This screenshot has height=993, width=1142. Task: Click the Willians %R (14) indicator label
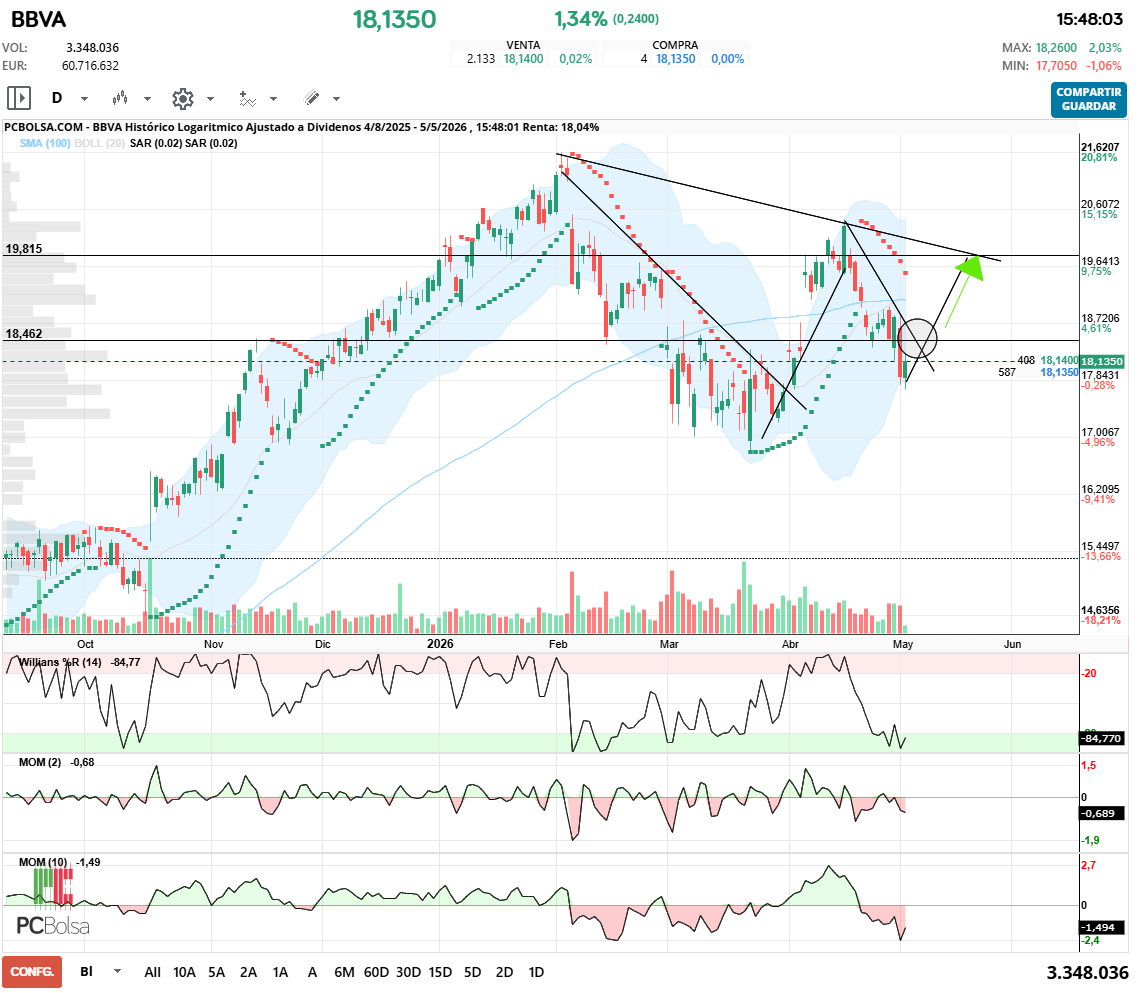point(60,662)
